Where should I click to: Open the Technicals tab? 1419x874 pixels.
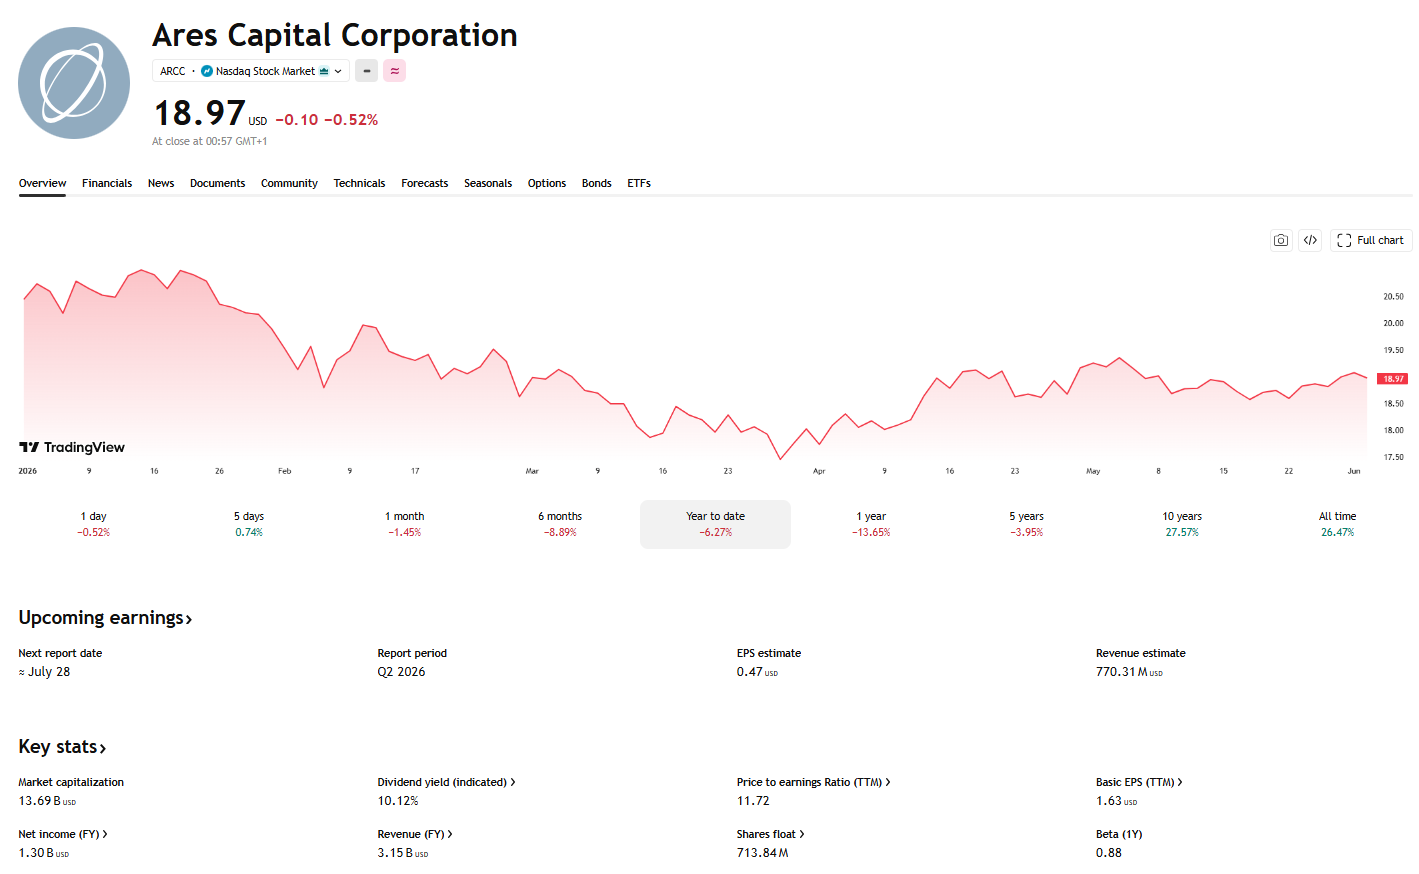tap(359, 183)
